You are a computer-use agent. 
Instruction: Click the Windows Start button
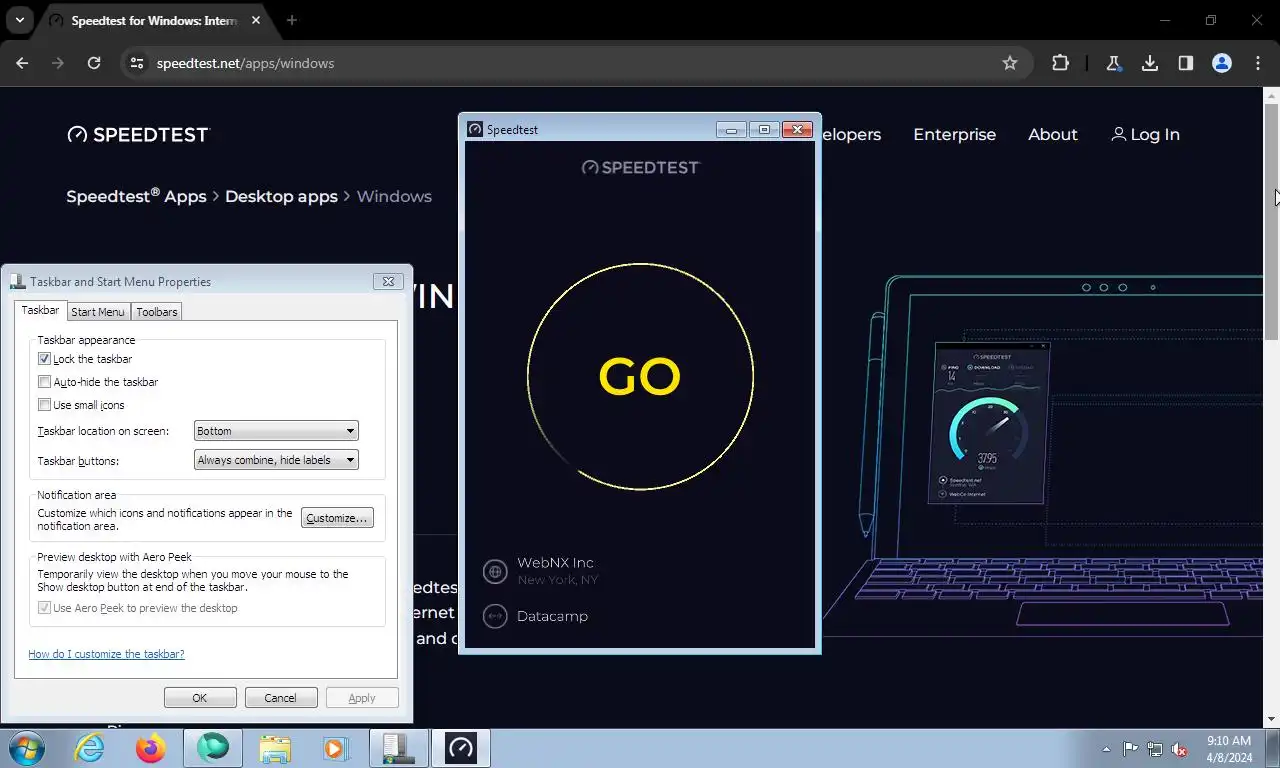[x=27, y=748]
